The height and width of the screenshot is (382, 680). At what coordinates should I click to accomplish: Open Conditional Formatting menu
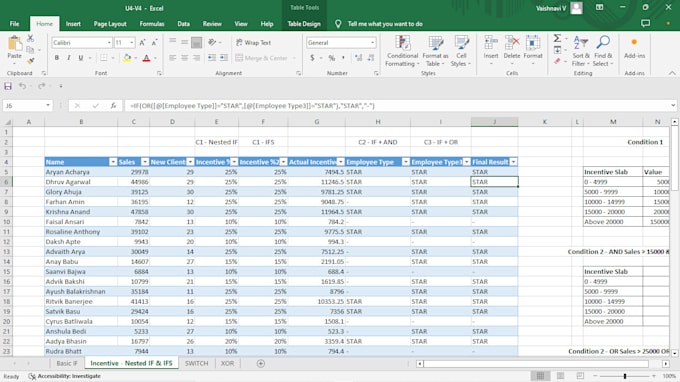point(402,51)
